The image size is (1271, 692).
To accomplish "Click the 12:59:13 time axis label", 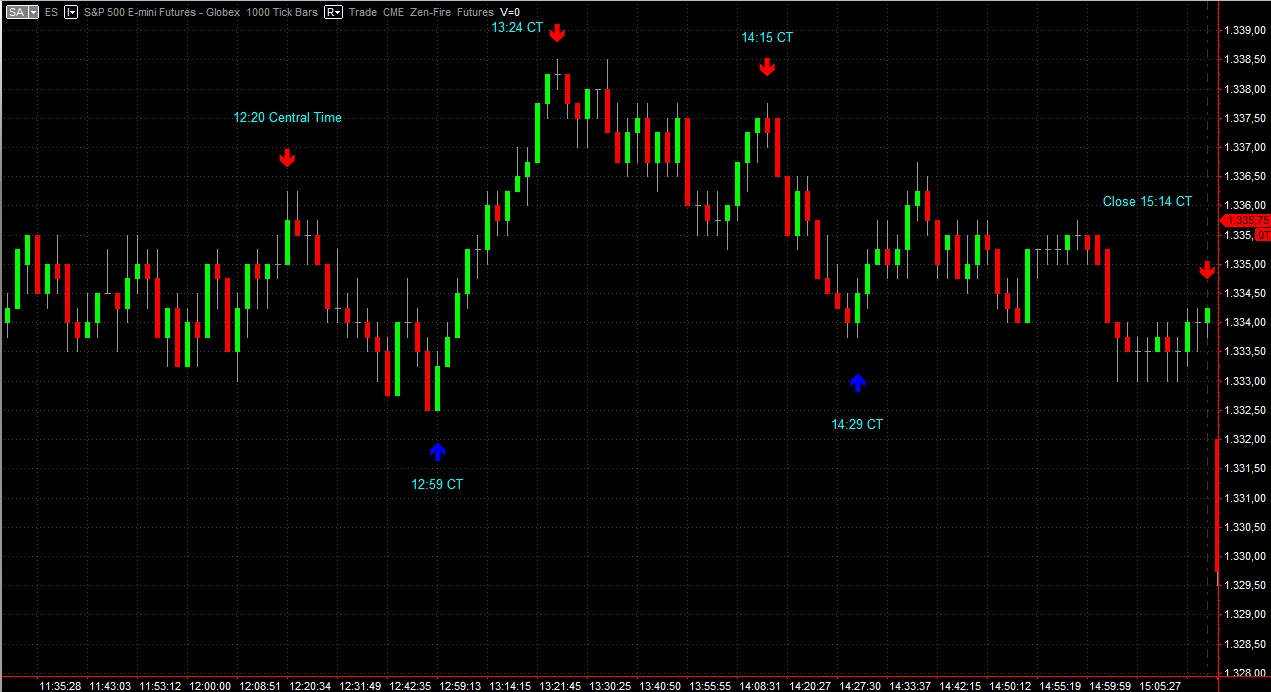I will pyautogui.click(x=460, y=686).
